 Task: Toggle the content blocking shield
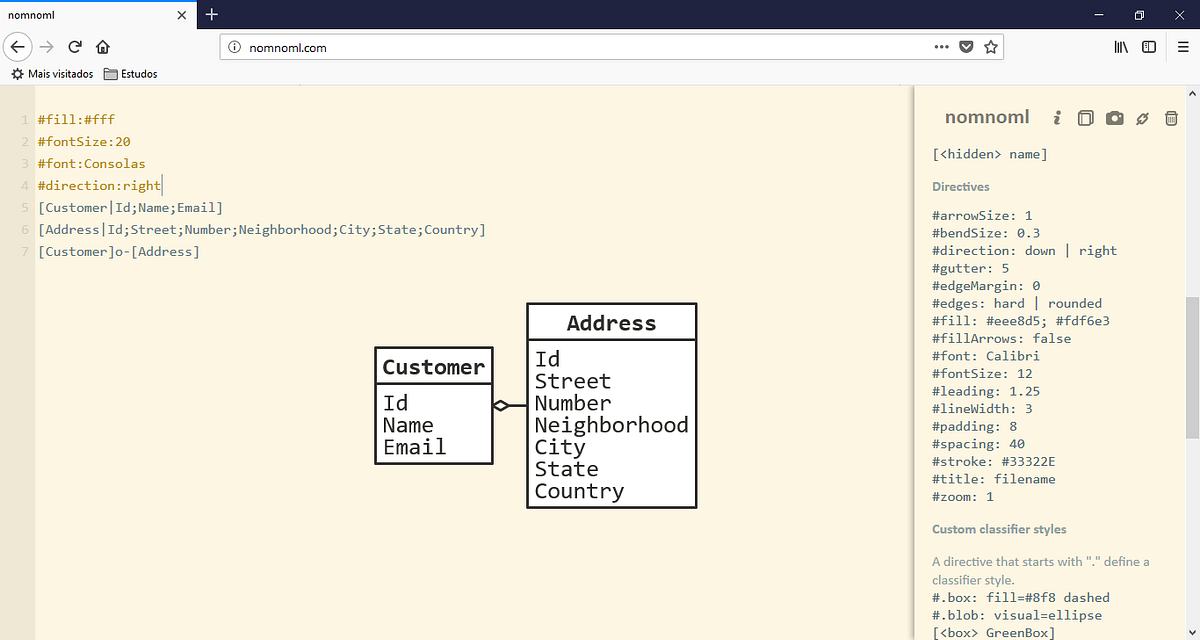tap(966, 46)
